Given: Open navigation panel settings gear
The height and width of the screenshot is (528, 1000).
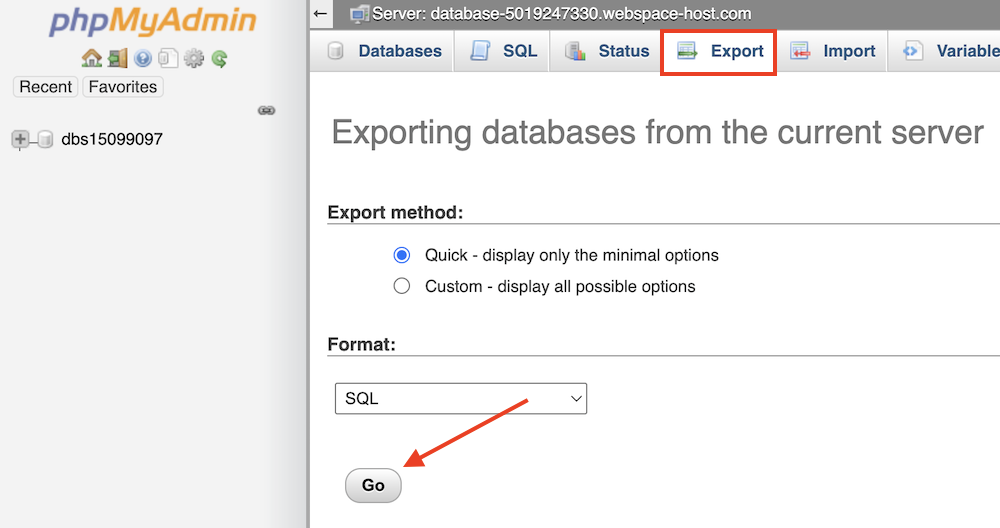Looking at the screenshot, I should [194, 59].
